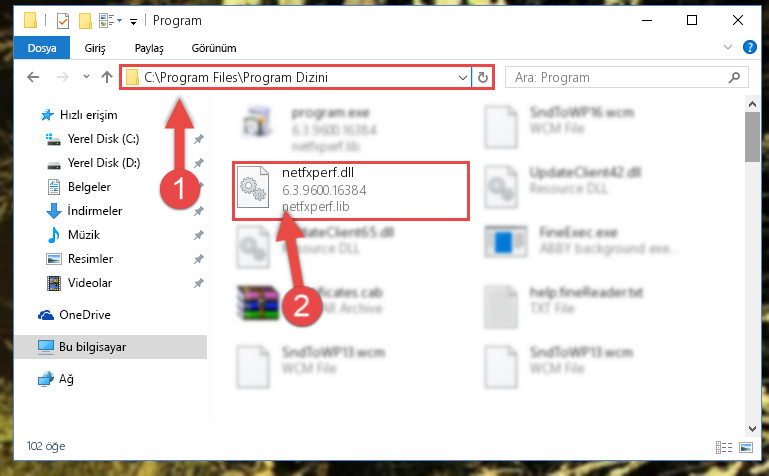
Task: Expand the ribbon with the chevron
Action: 728,47
